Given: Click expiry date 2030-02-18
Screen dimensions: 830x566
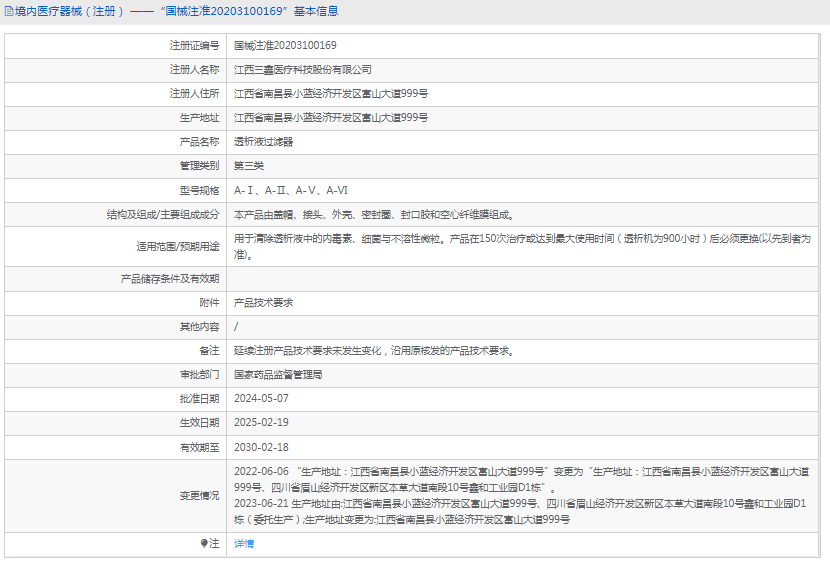Looking at the screenshot, I should [261, 447].
